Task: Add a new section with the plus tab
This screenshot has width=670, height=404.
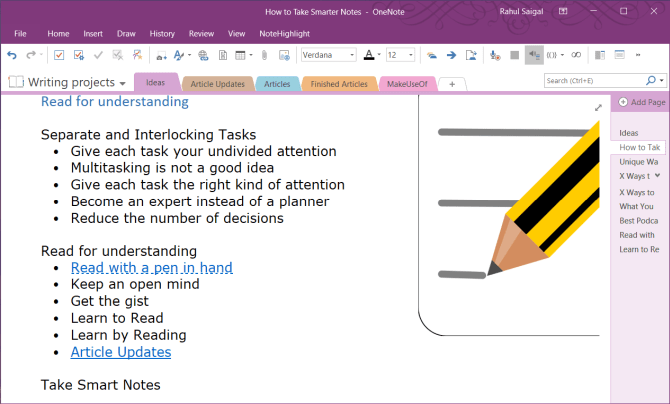Action: [451, 84]
